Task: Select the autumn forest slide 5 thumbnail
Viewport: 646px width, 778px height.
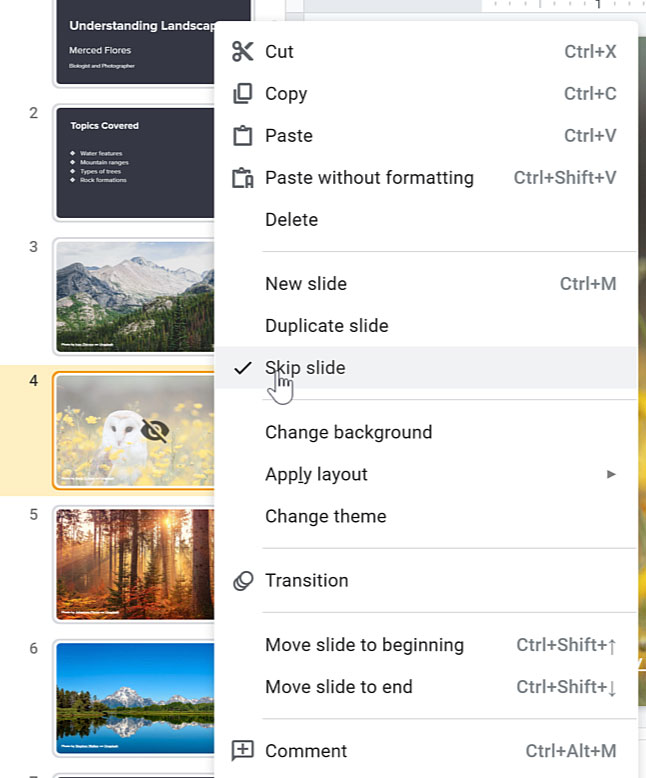Action: (136, 564)
